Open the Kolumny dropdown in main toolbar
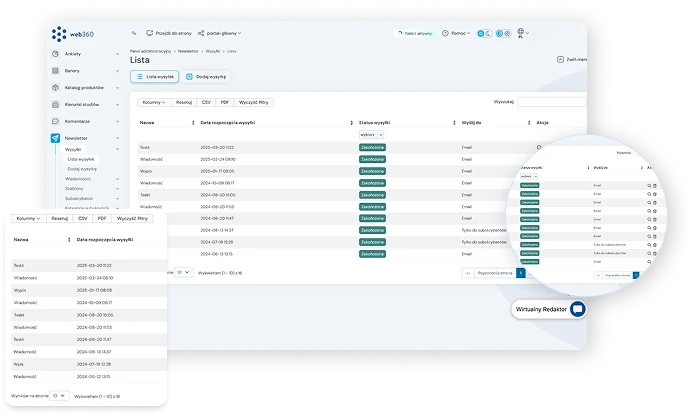This screenshot has width=696, height=415. [153, 102]
